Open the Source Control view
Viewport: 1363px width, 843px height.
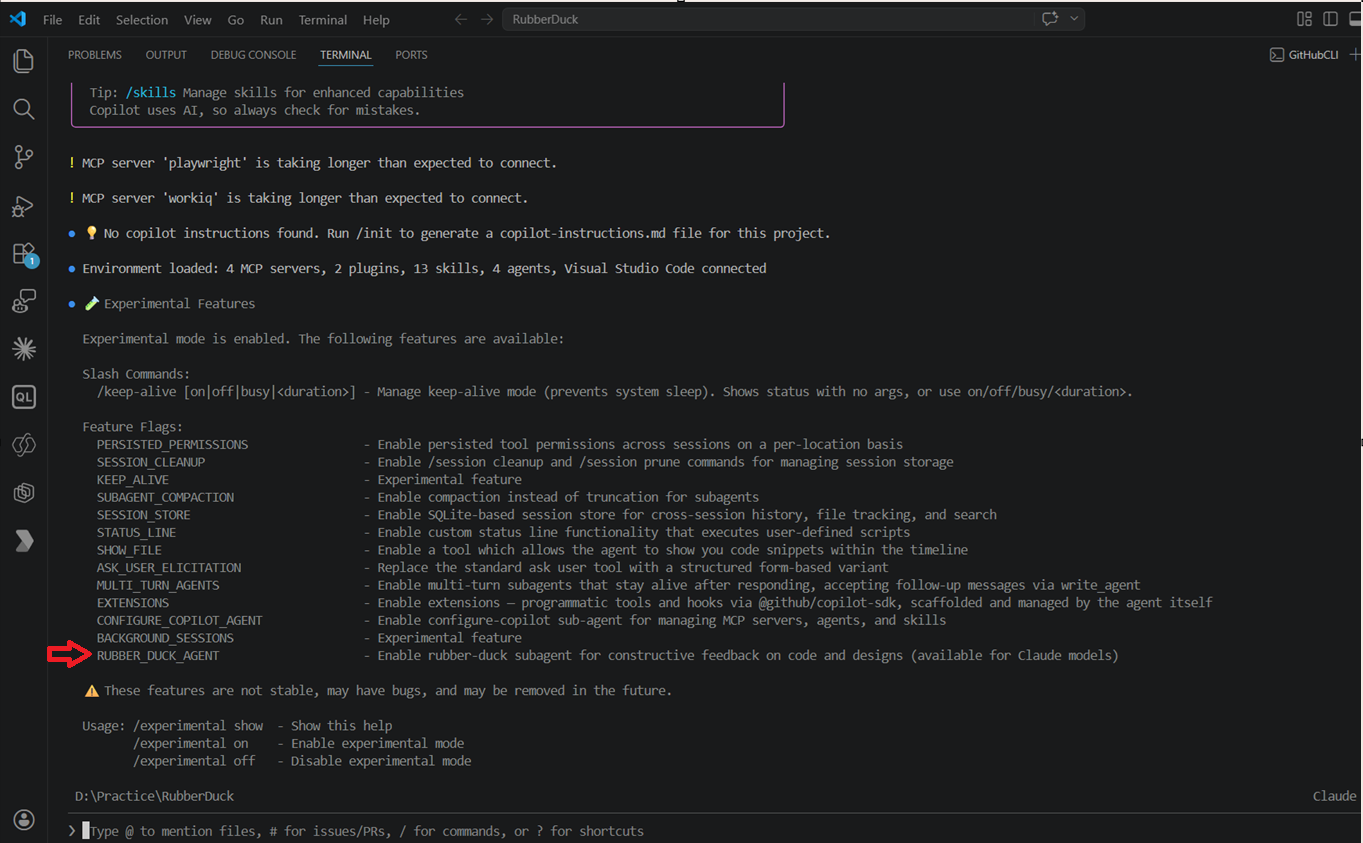23,157
